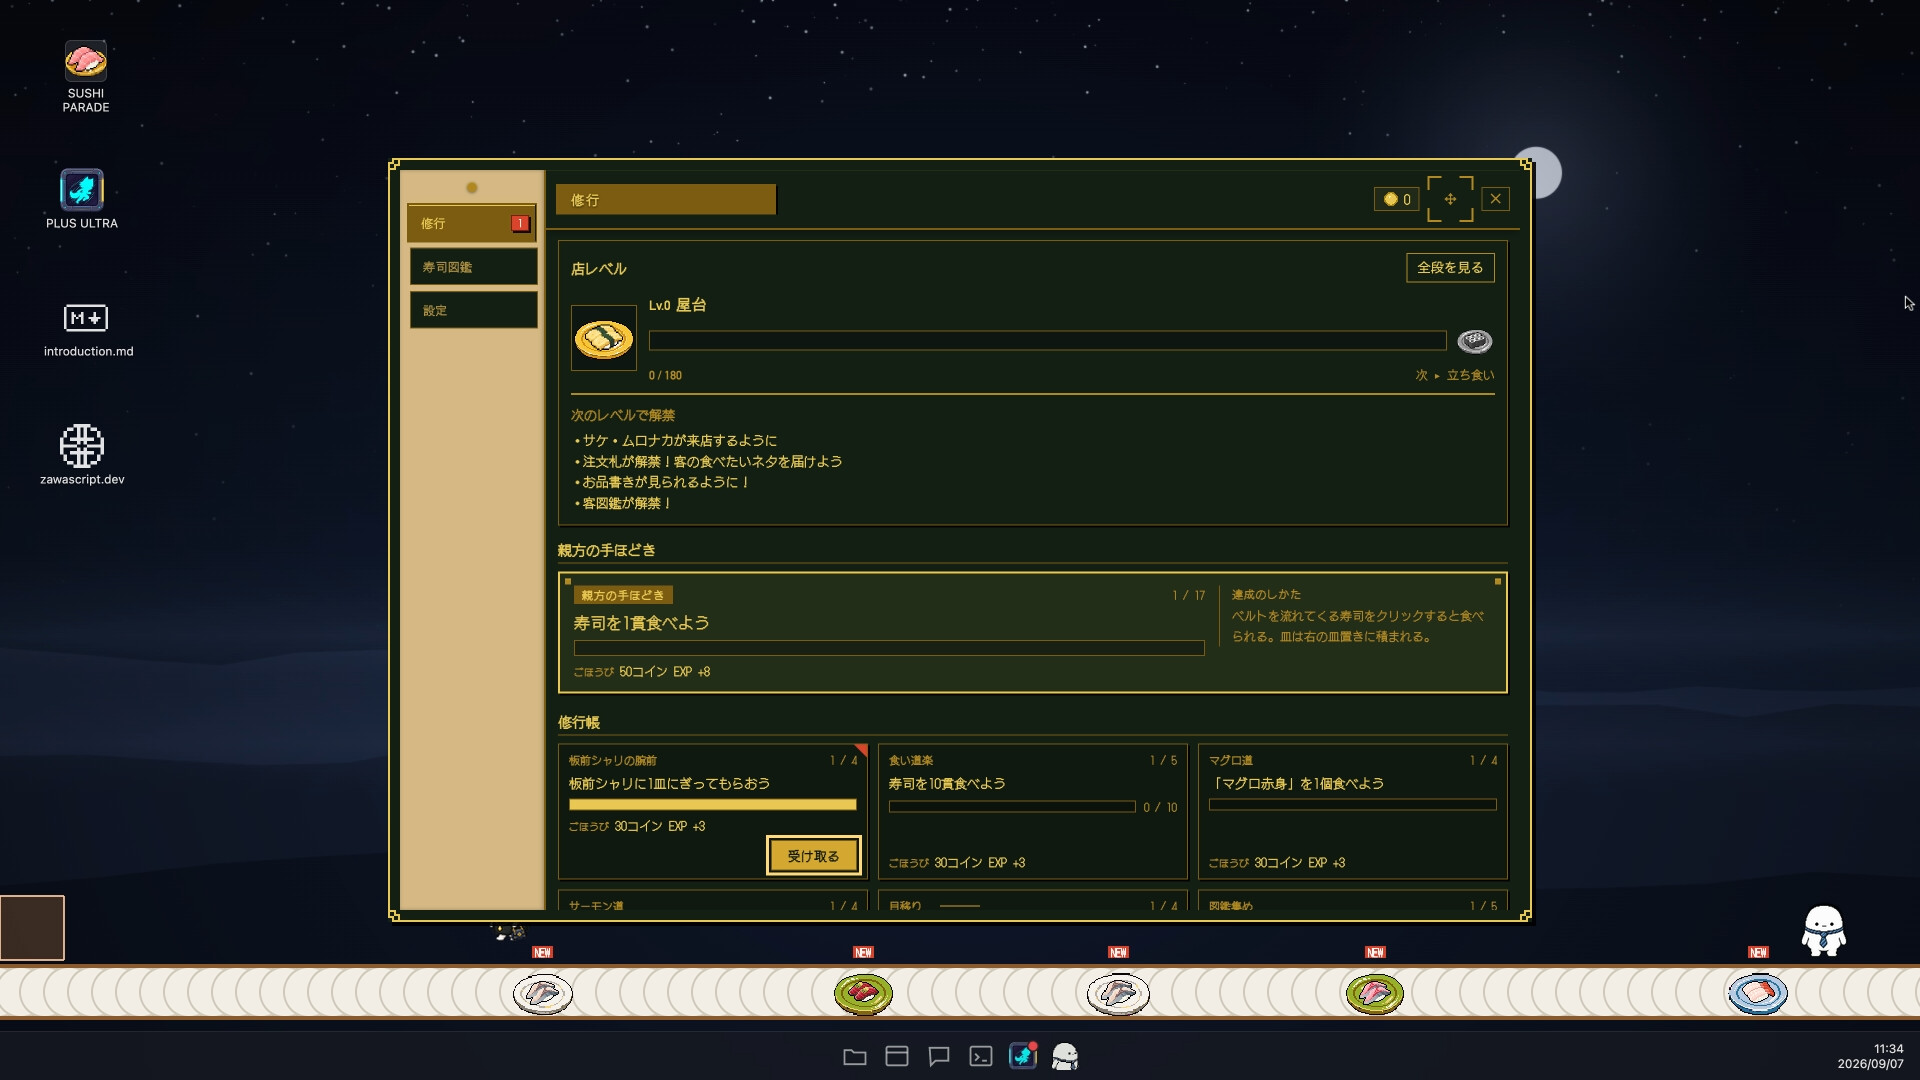Click the 板前シャリに1皿にぎってもらおう mission title
This screenshot has width=1920, height=1080.
669,784
